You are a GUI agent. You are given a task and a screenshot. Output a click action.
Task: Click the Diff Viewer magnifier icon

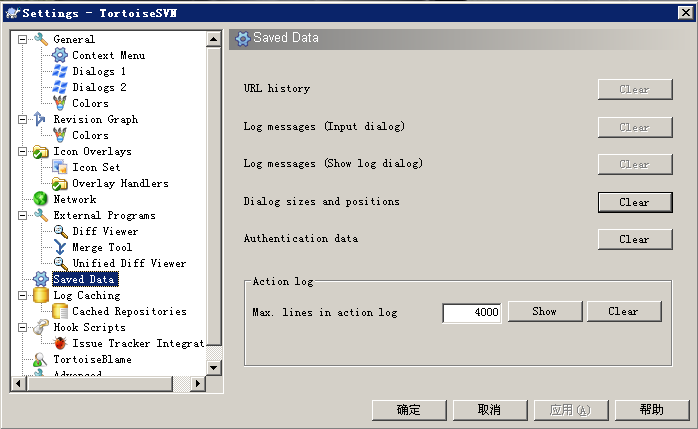tap(60, 231)
